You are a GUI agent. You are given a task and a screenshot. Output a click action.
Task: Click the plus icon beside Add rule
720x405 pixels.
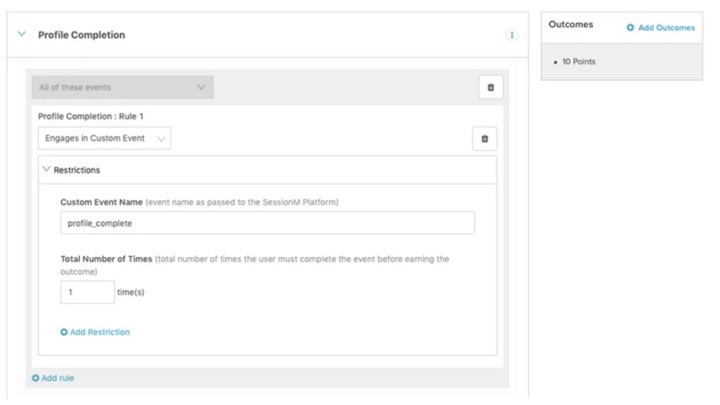click(x=36, y=378)
